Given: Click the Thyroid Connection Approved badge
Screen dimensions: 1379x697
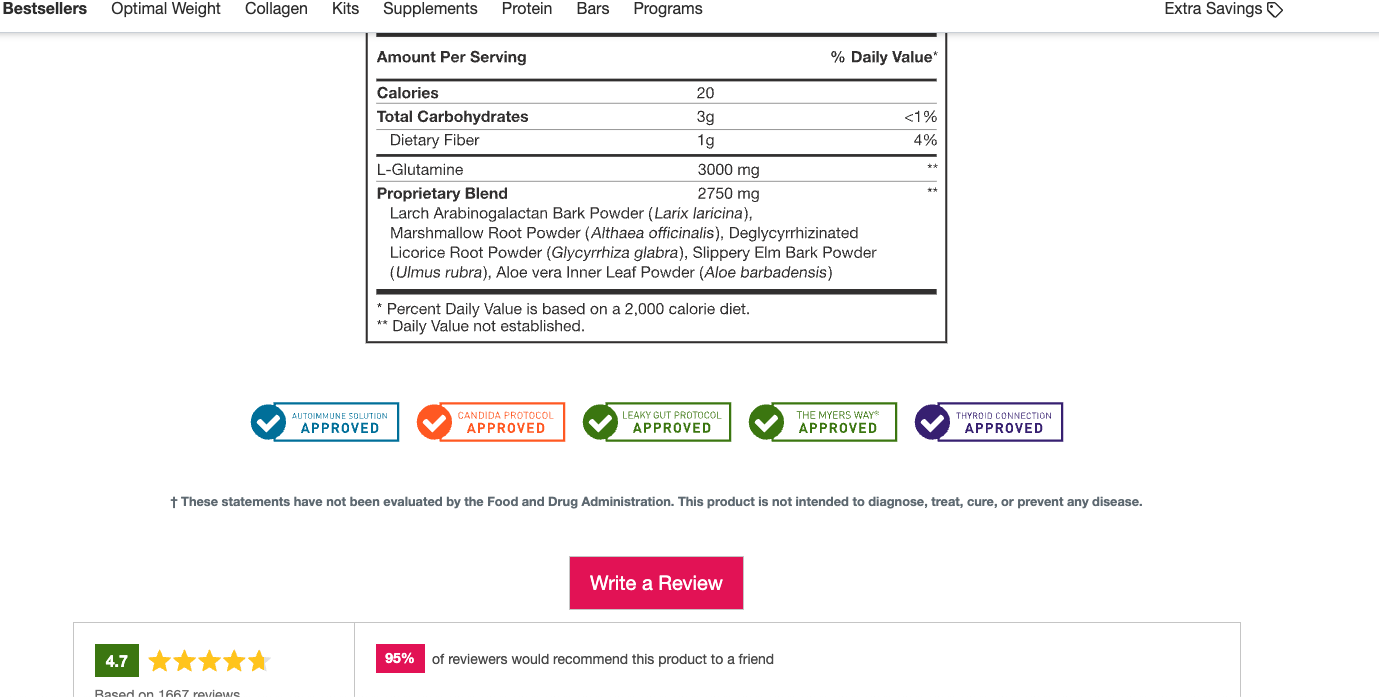Looking at the screenshot, I should pos(989,422).
